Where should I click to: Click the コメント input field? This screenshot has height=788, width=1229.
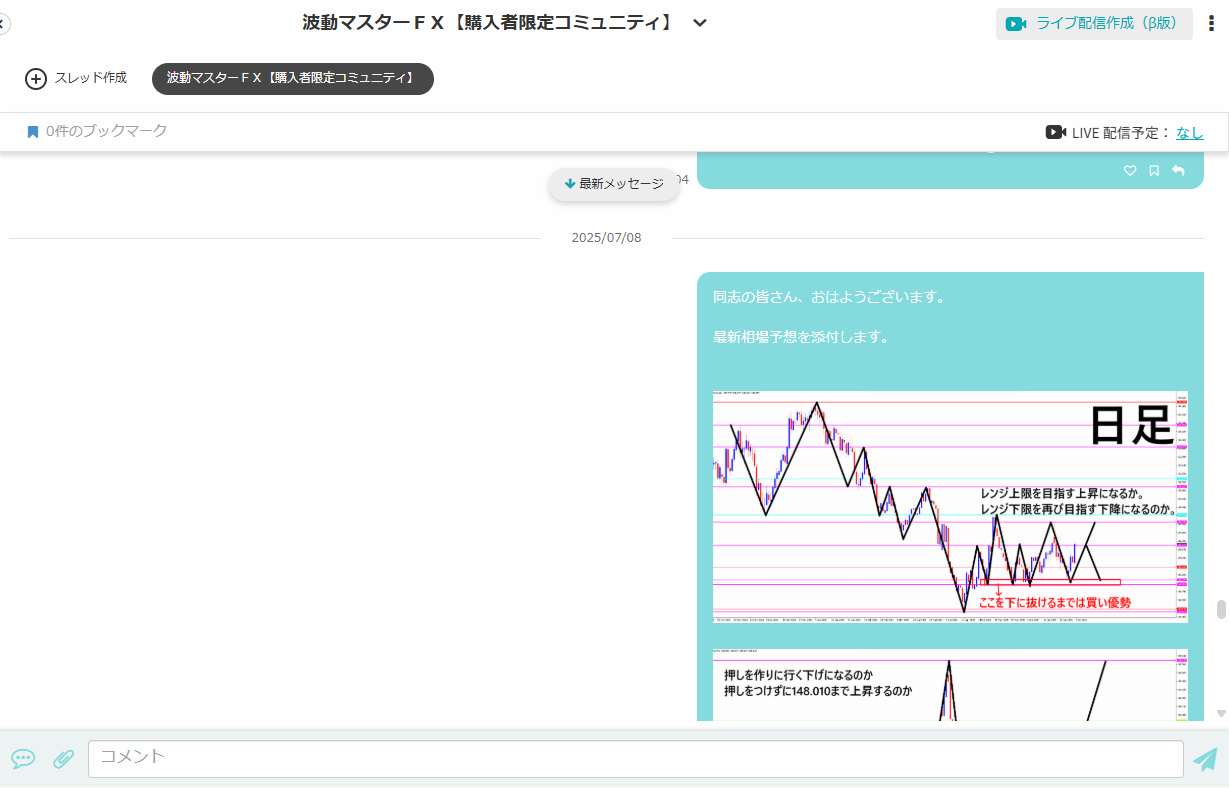(x=636, y=759)
